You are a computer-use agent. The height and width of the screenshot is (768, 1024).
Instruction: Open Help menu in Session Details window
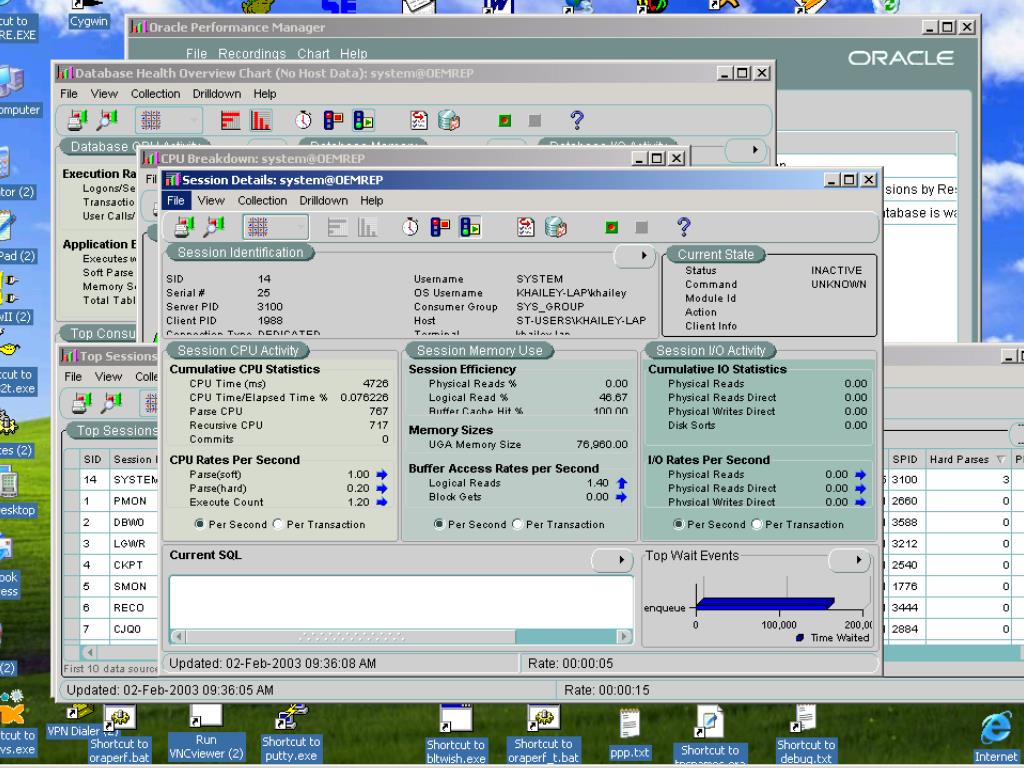coord(372,200)
